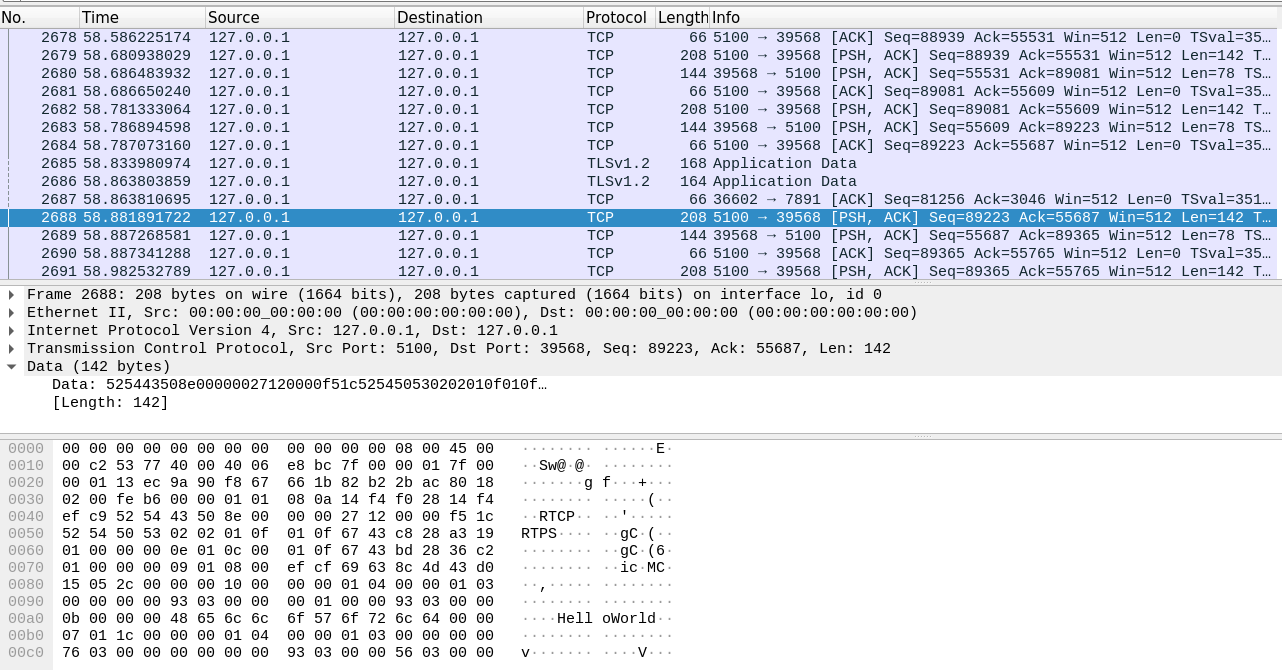
Task: Expand the Frame 2688 details
Action: [x=12, y=294]
